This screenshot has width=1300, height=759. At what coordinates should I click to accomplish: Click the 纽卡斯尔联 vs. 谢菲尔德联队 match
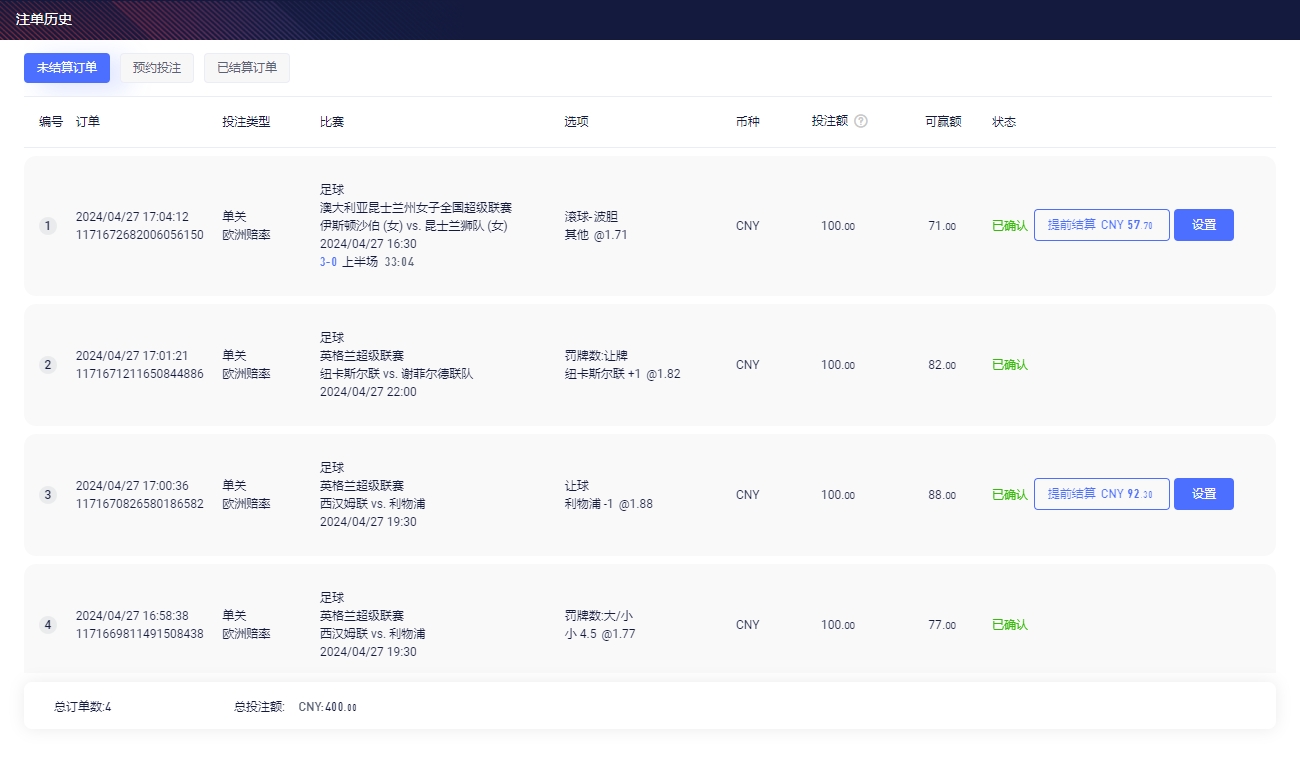coord(396,374)
